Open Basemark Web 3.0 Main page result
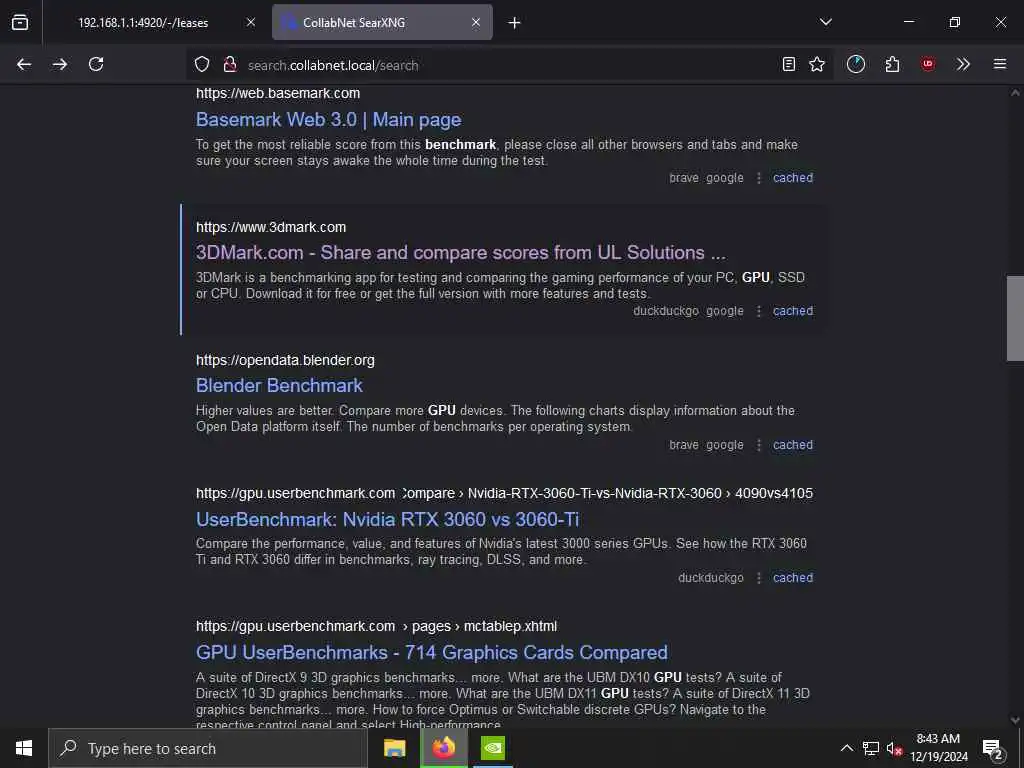The height and width of the screenshot is (768, 1024). tap(328, 120)
